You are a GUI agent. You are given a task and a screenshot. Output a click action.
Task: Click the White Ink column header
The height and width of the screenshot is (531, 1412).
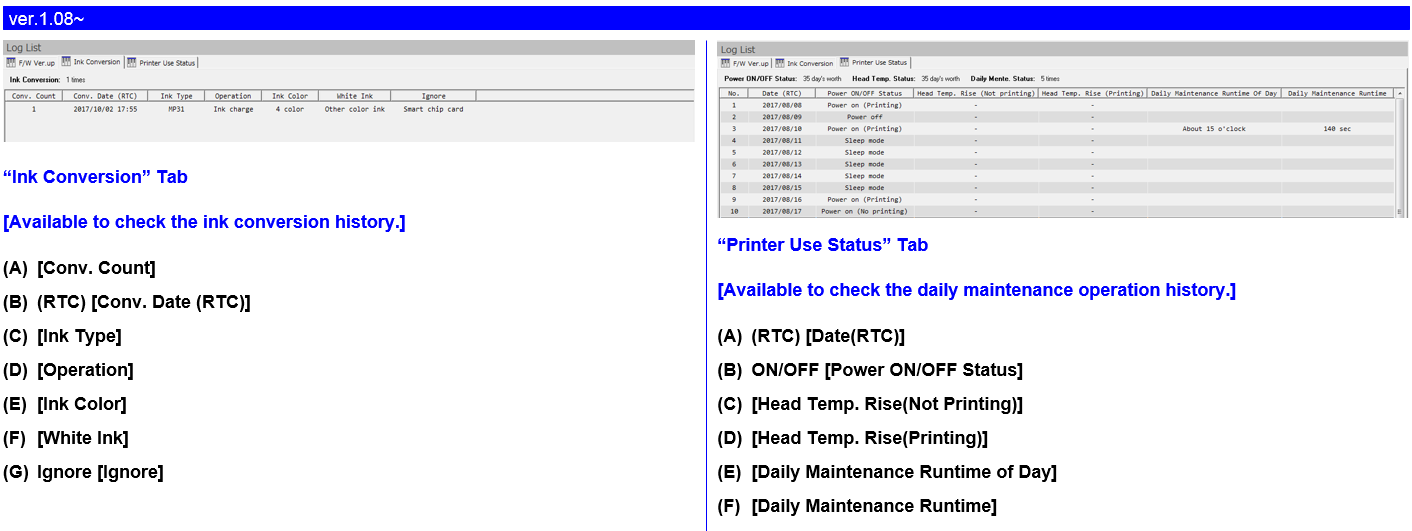(x=354, y=96)
